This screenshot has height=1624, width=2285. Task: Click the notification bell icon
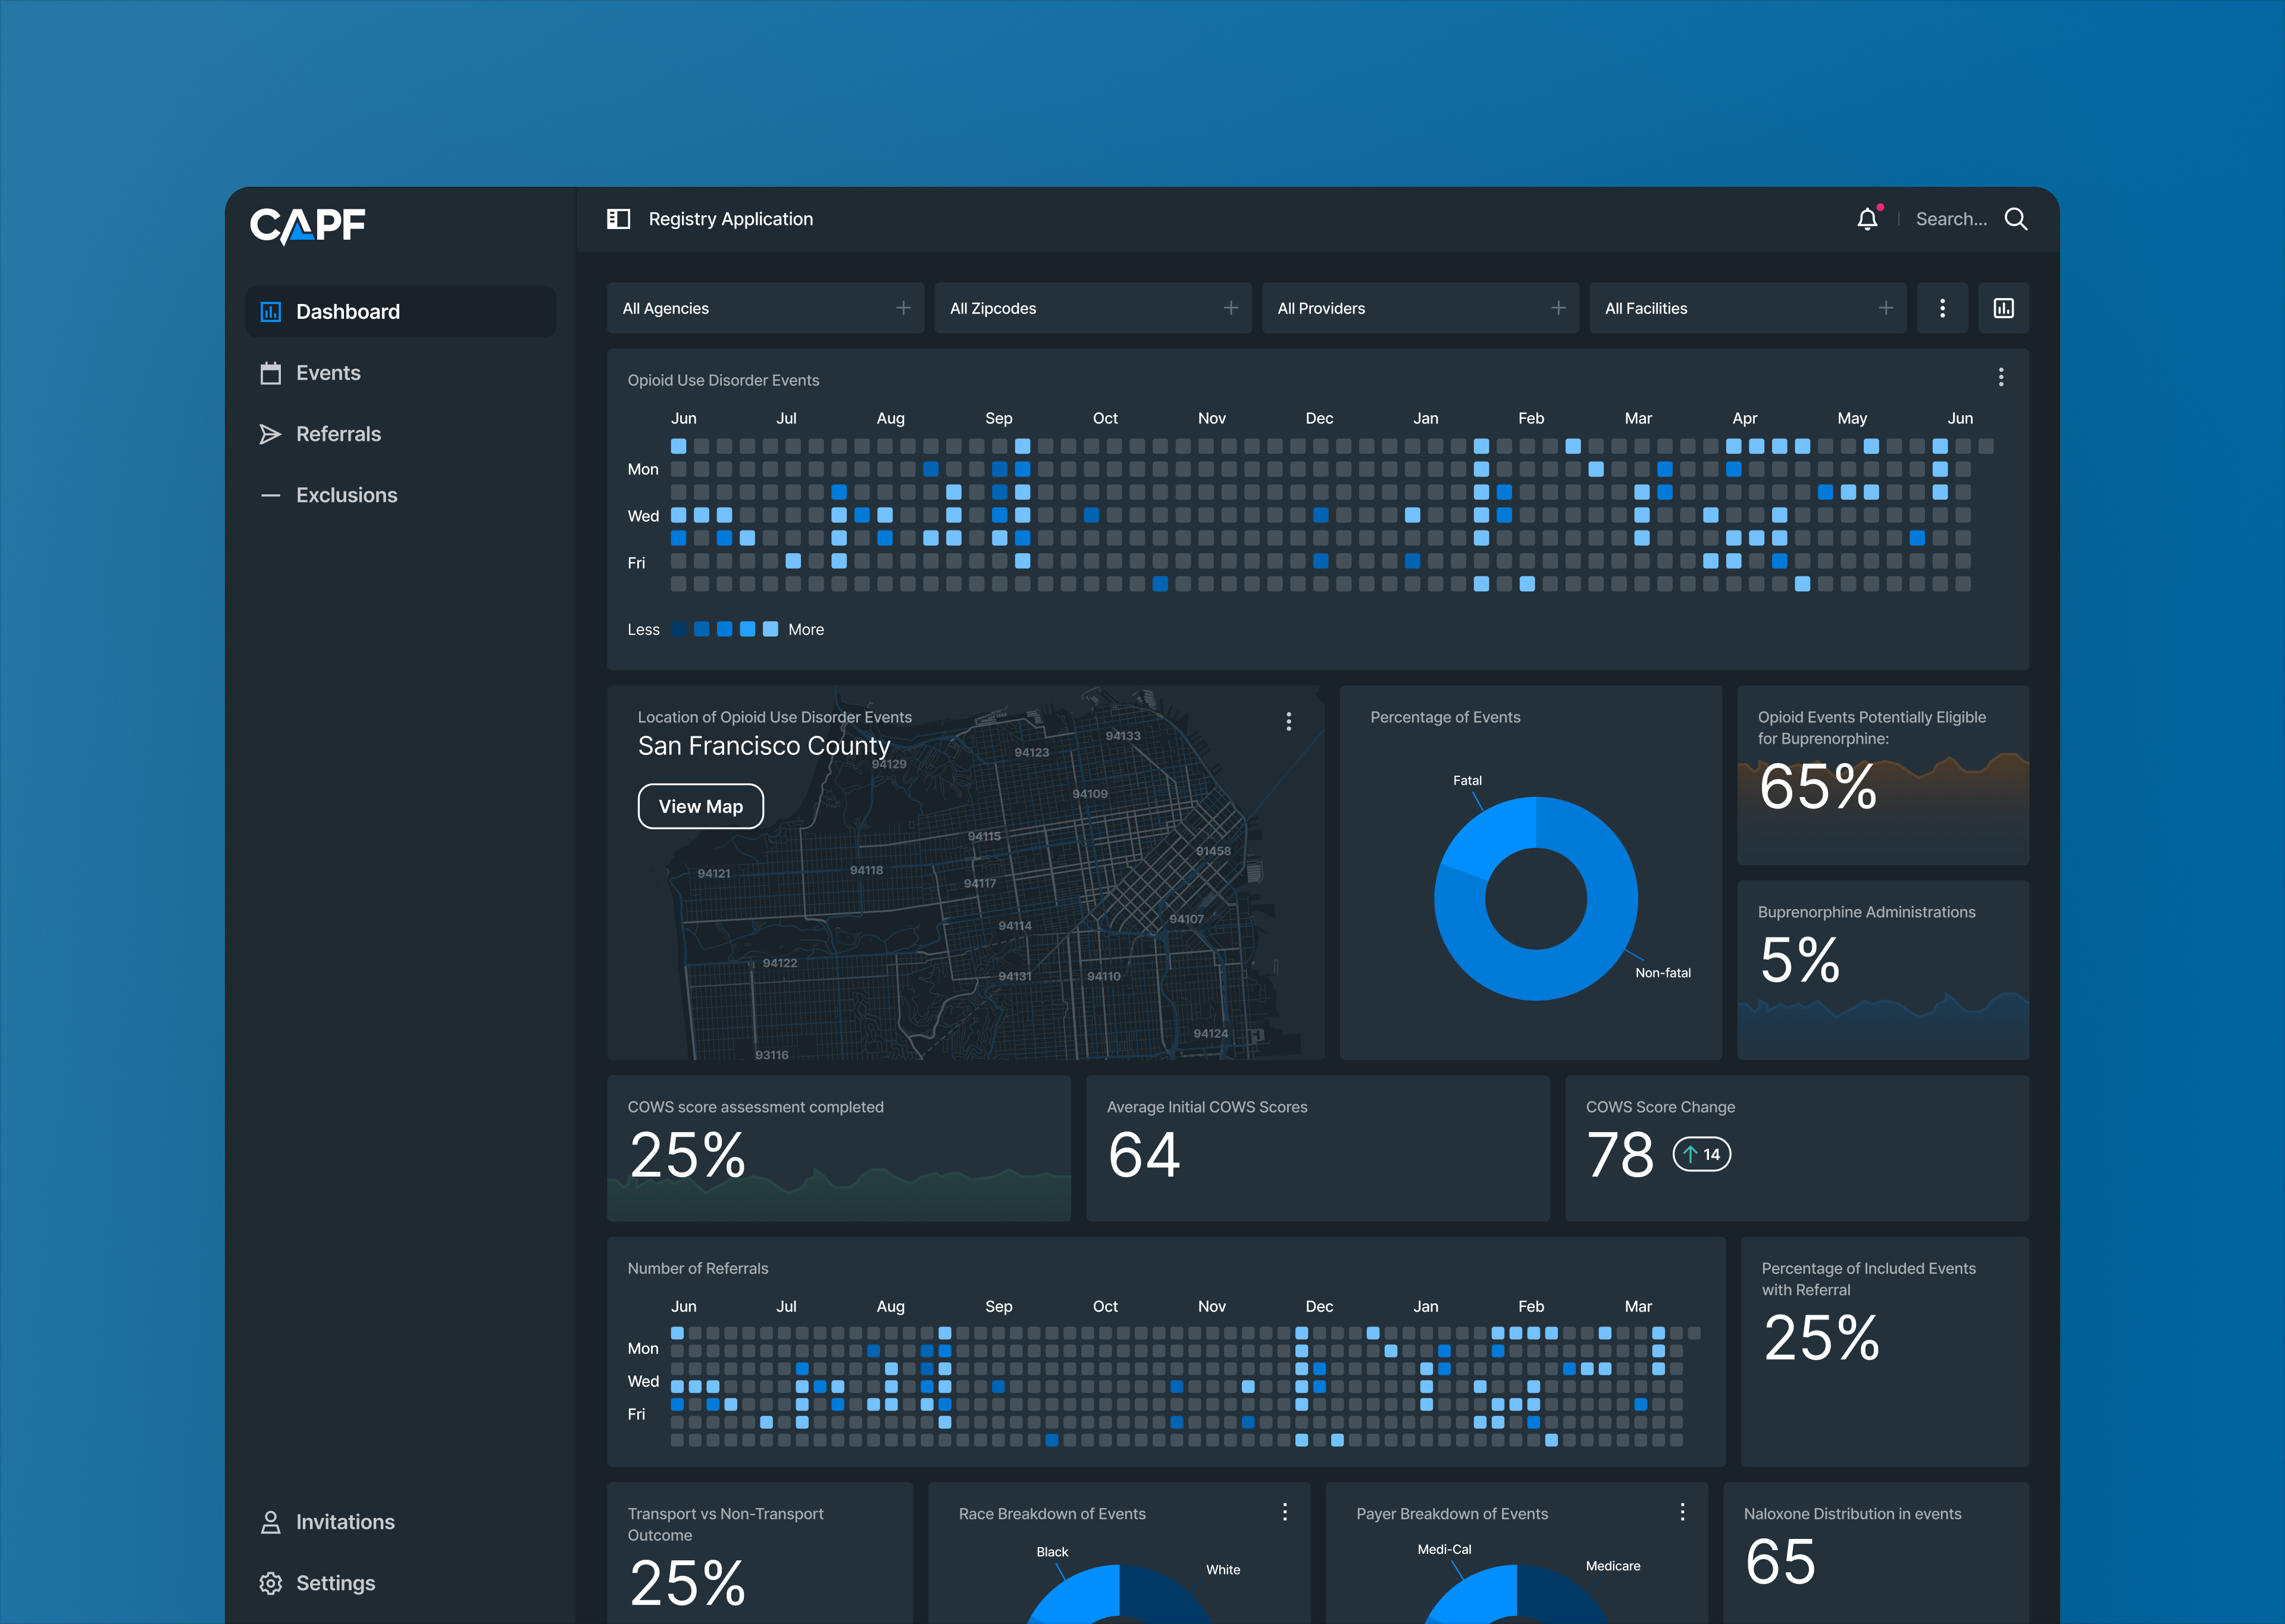click(x=1868, y=218)
